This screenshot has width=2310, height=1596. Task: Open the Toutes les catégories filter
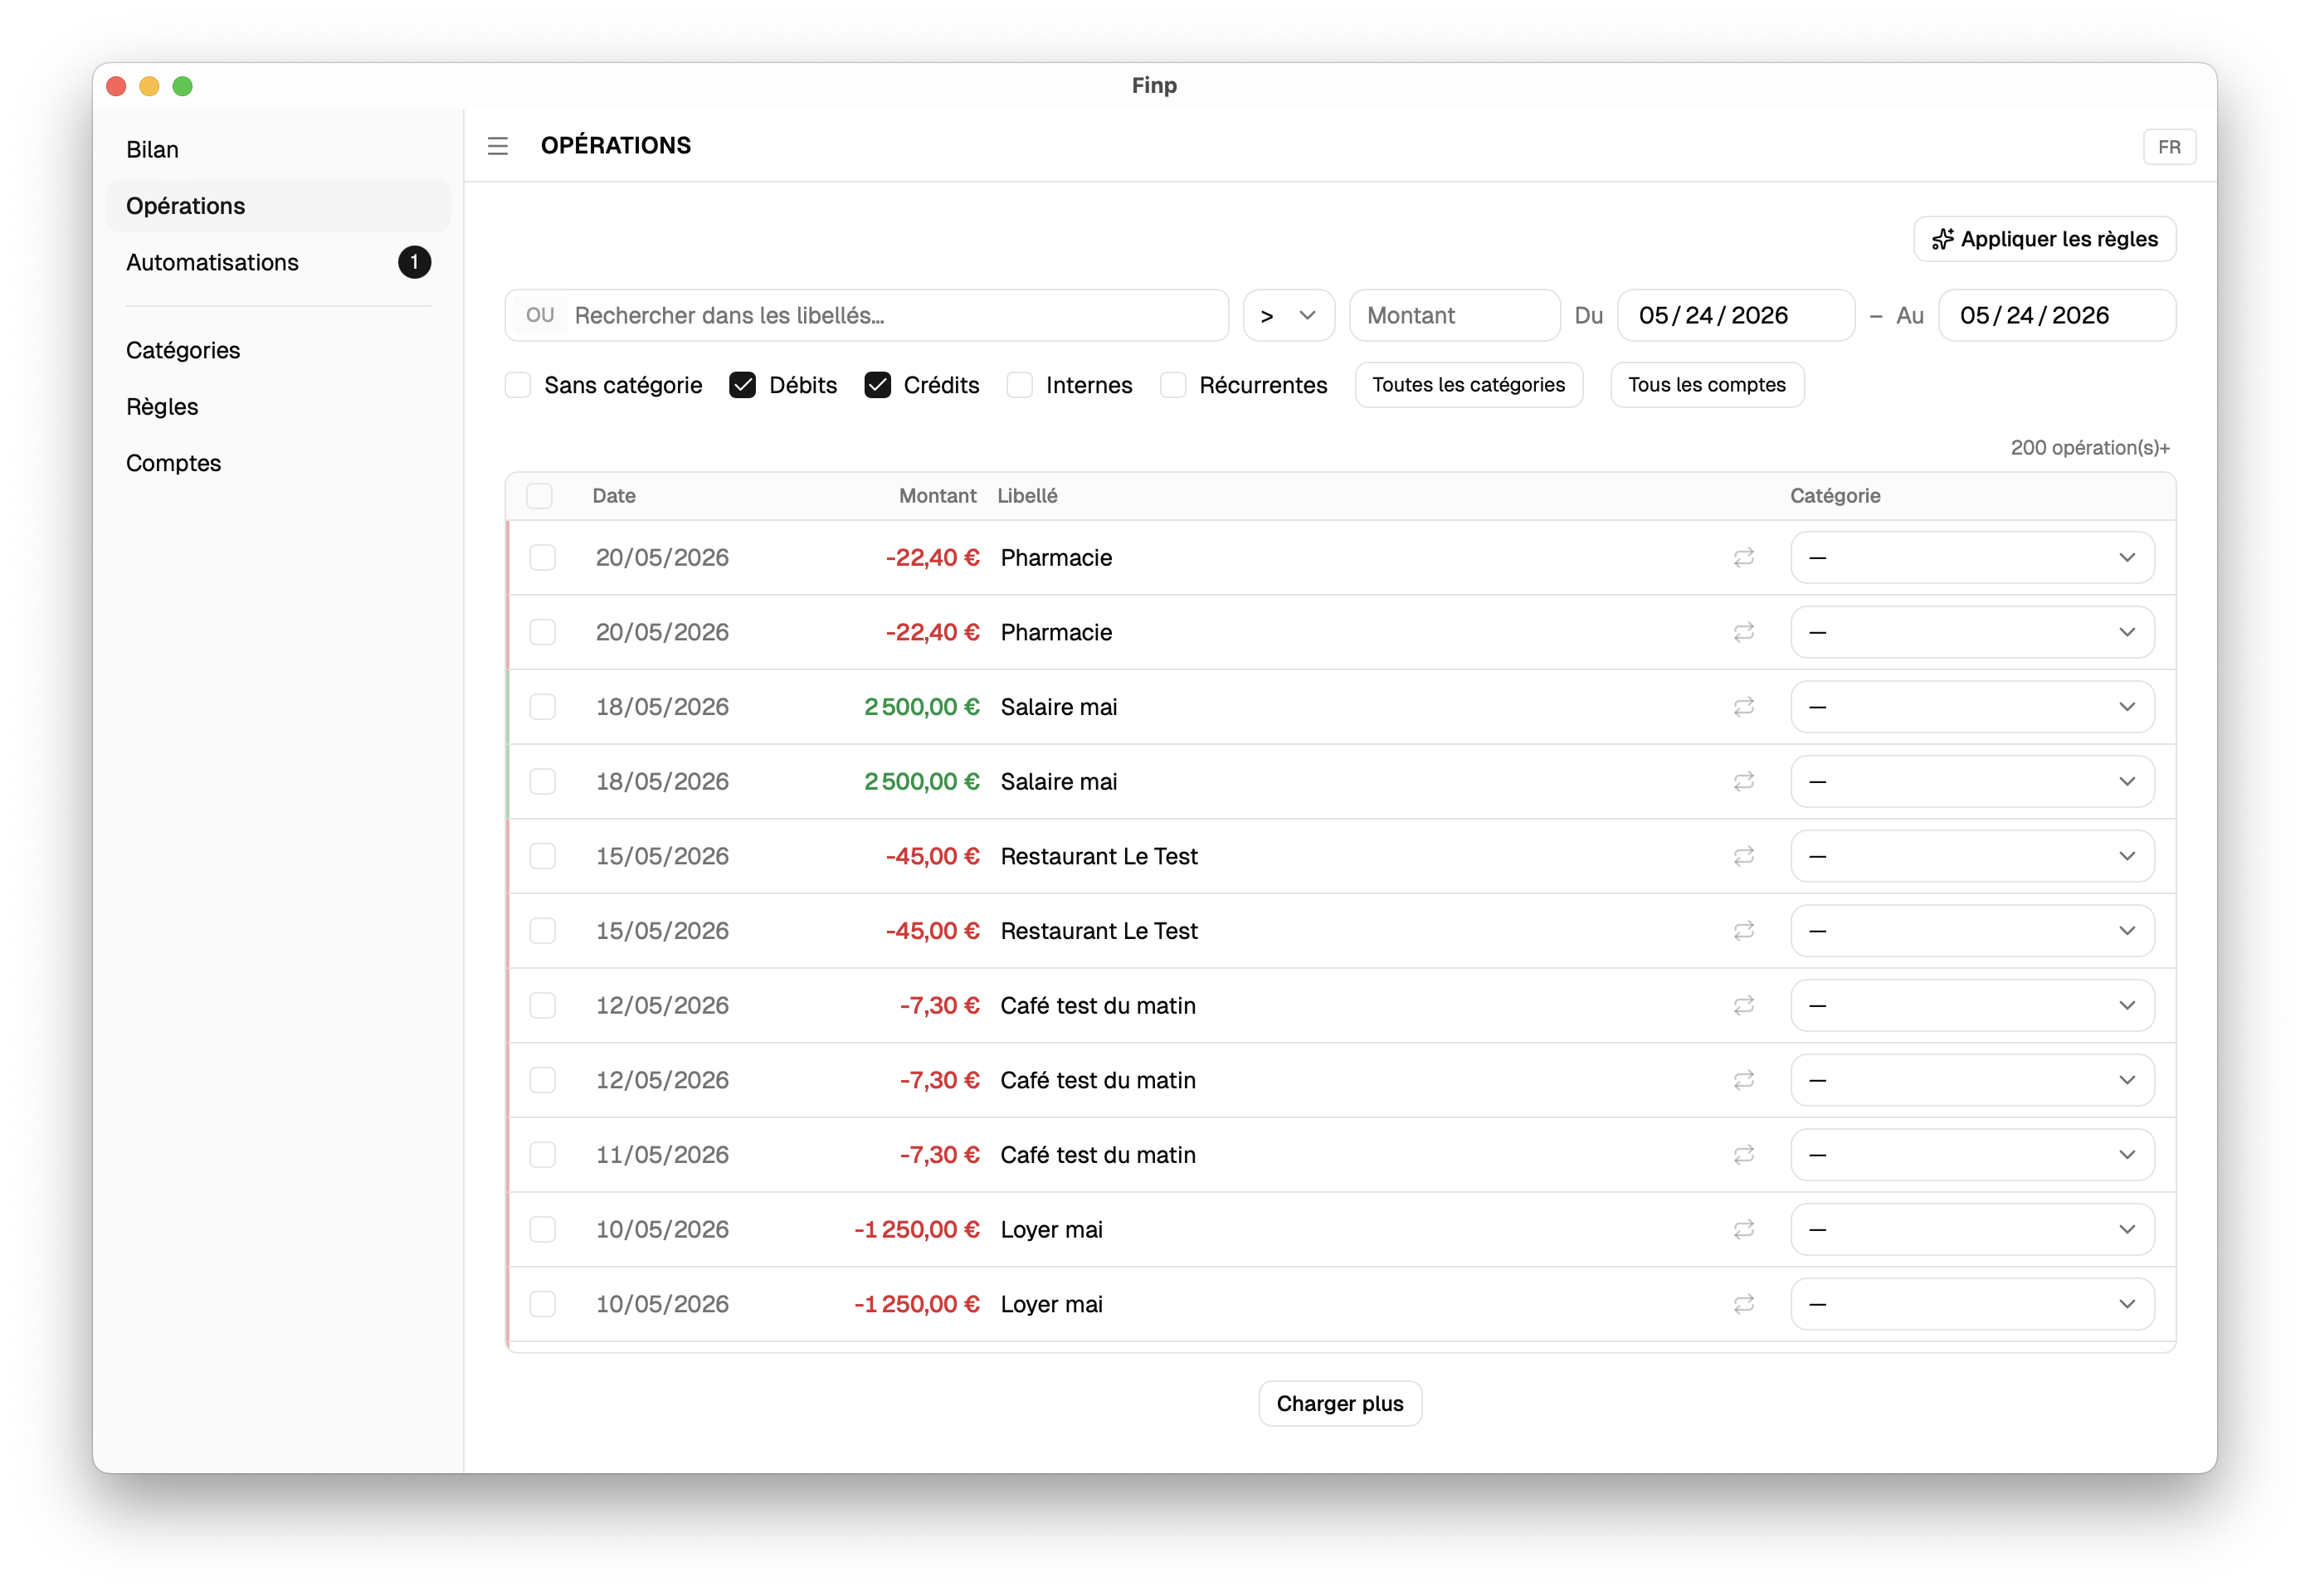pos(1469,385)
